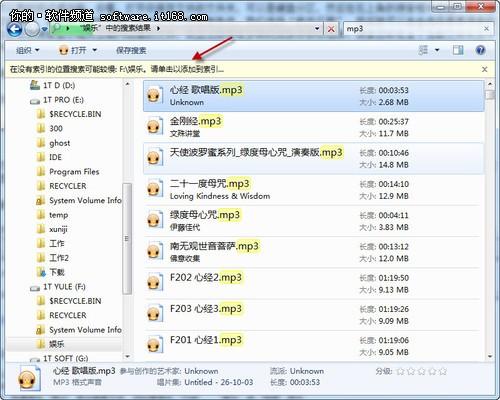This screenshot has width=500, height=400.
Task: Open the recent pages dropdown arrow
Action: 45,29
